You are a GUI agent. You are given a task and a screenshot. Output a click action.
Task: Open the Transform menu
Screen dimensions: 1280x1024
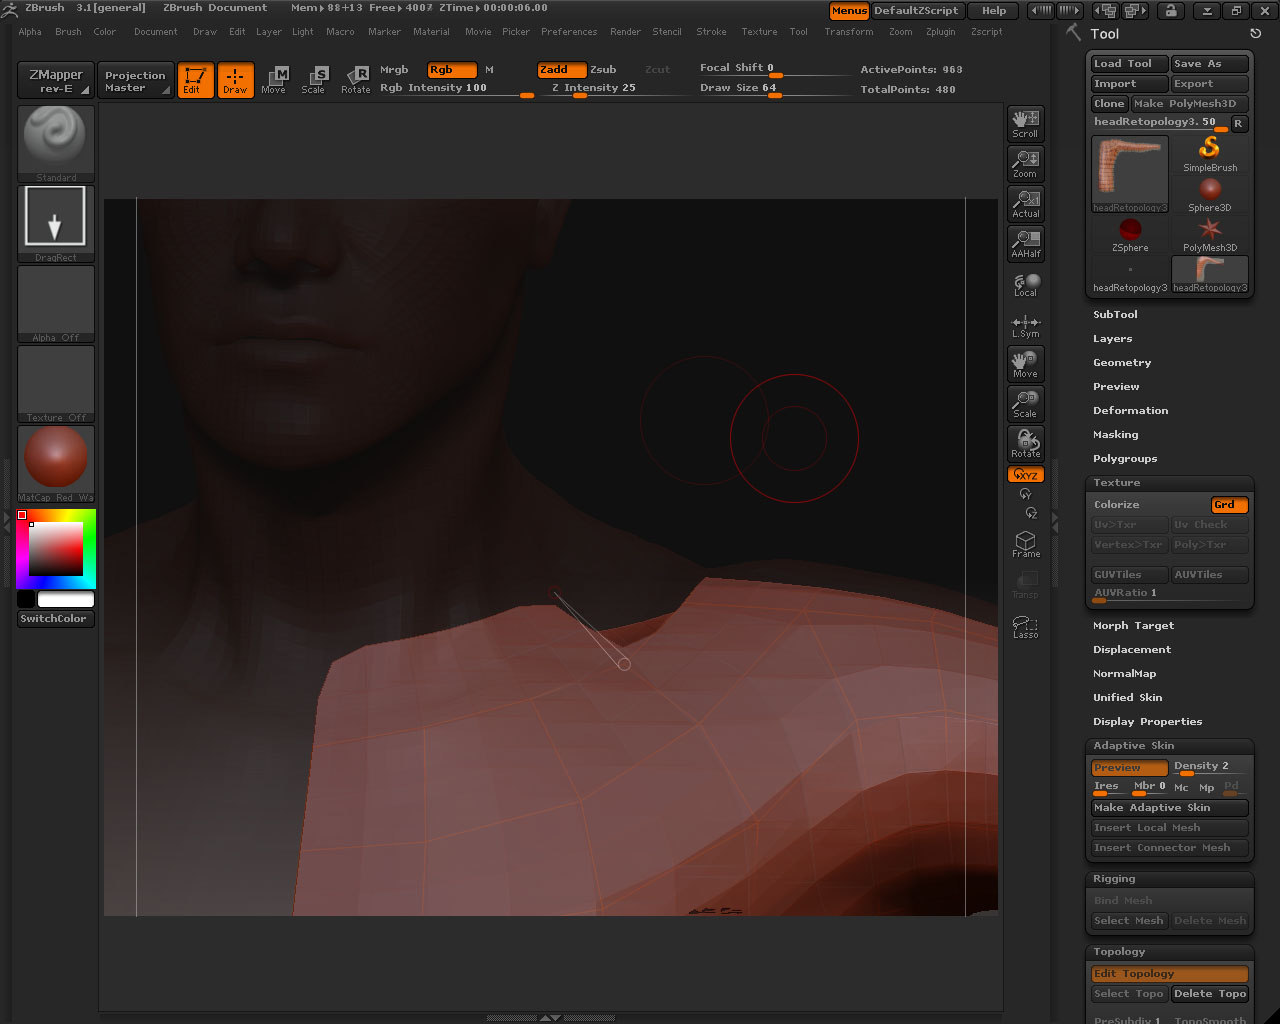[848, 31]
